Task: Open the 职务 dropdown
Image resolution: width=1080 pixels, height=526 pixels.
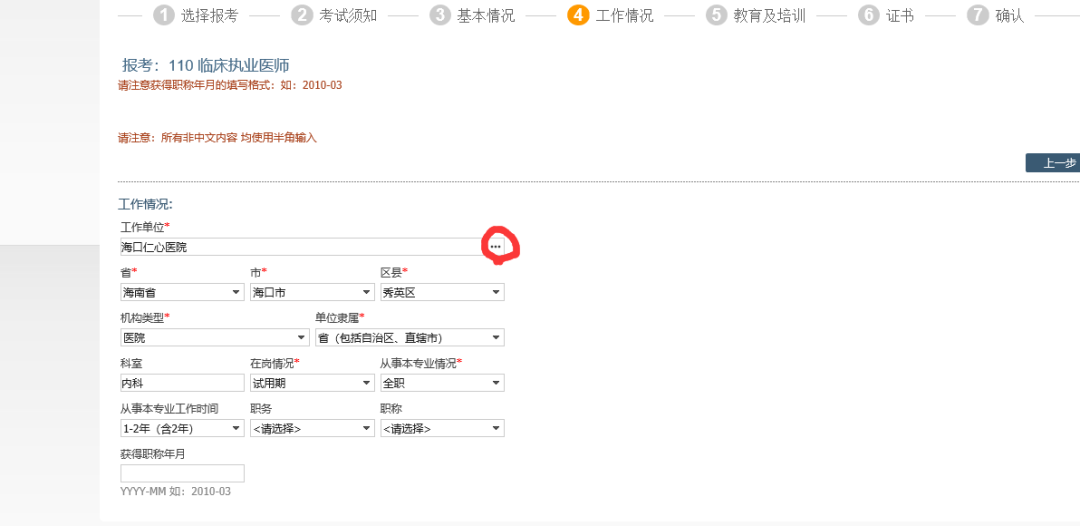Action: coord(311,428)
